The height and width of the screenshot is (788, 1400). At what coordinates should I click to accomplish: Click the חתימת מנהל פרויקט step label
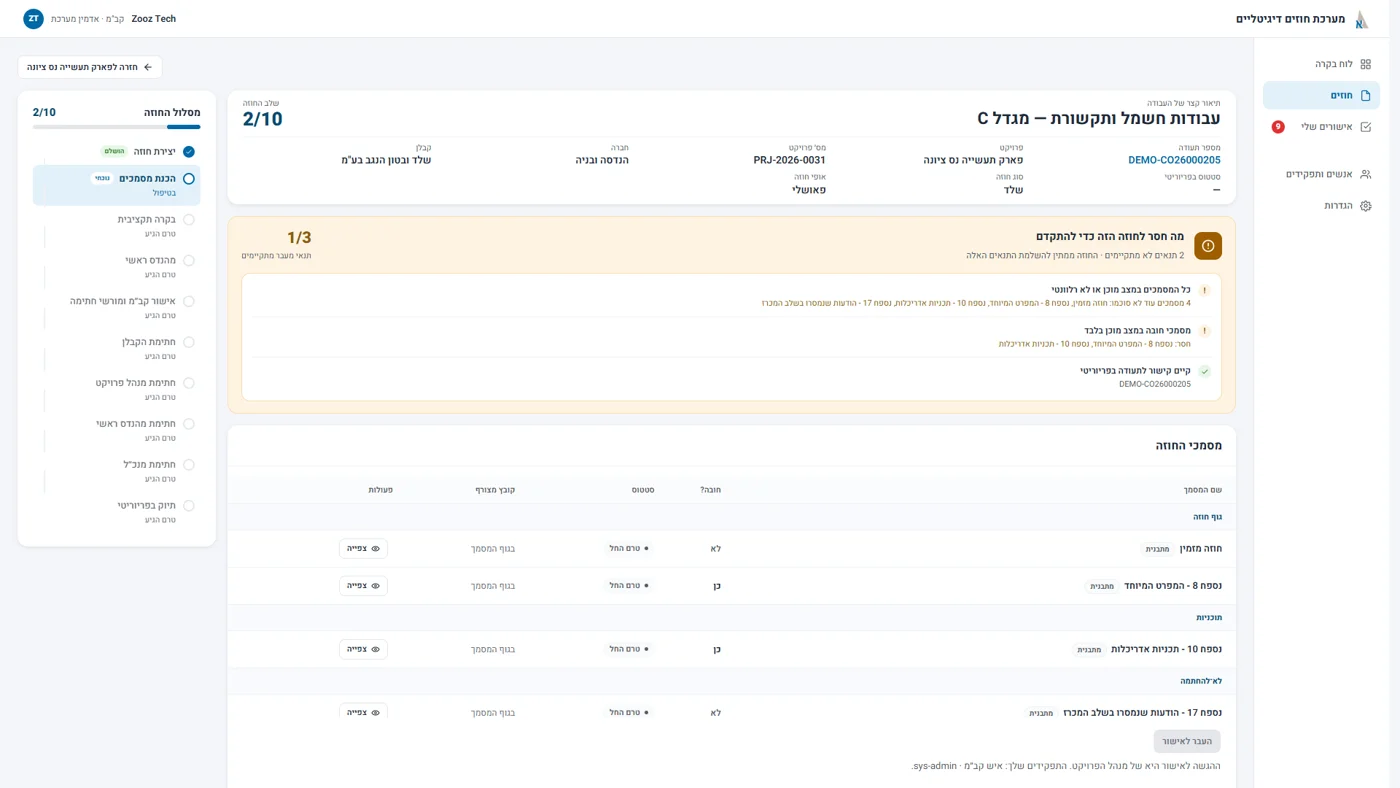click(136, 383)
